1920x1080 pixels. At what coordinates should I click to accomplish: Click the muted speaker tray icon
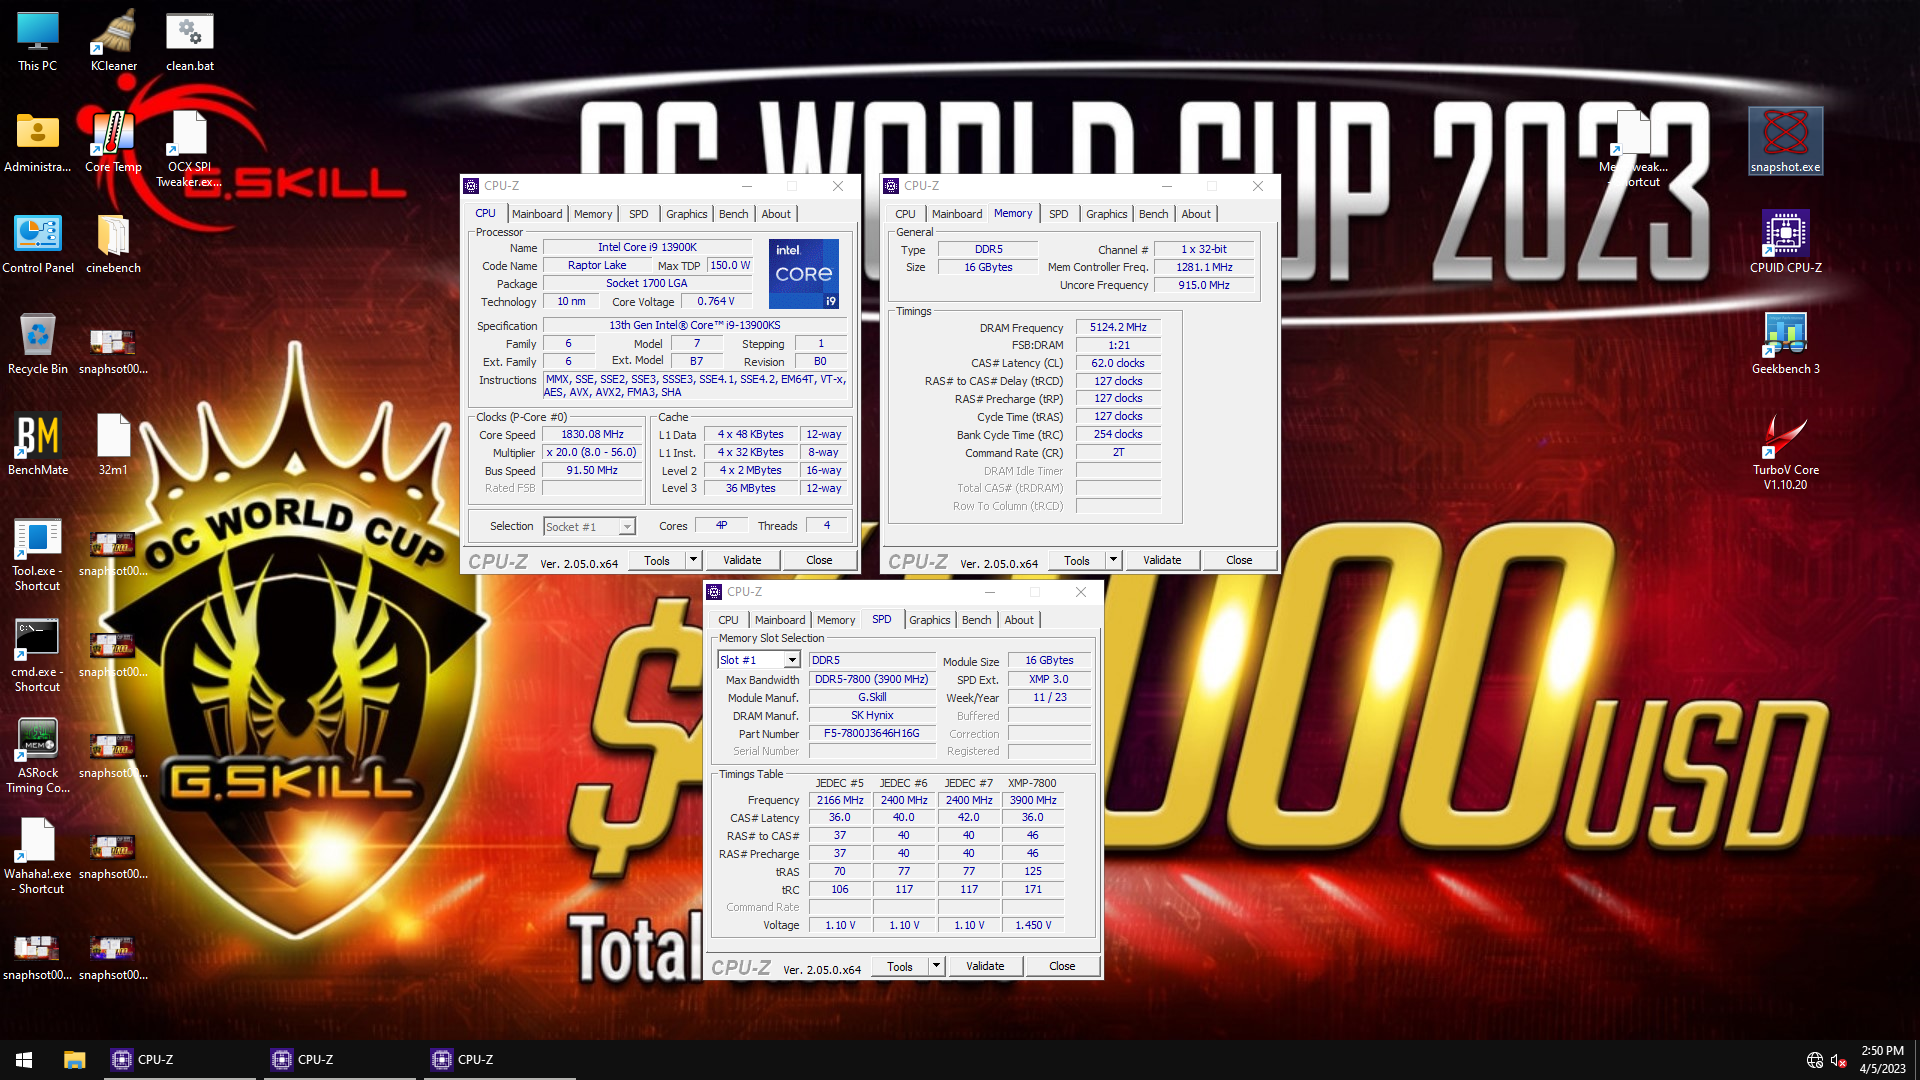(x=1838, y=1060)
